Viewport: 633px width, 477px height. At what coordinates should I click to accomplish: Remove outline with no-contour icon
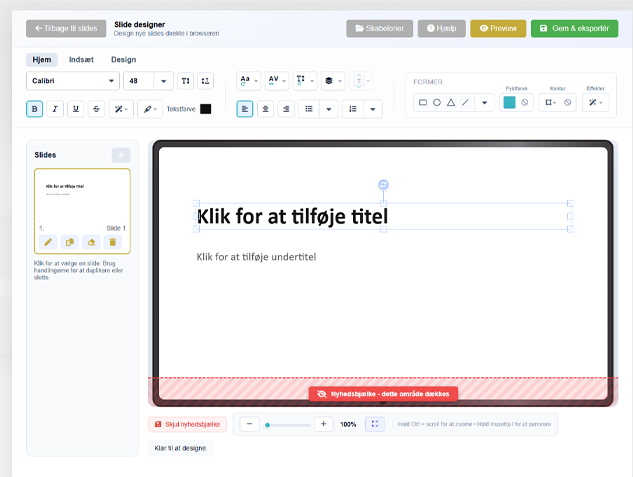[568, 103]
